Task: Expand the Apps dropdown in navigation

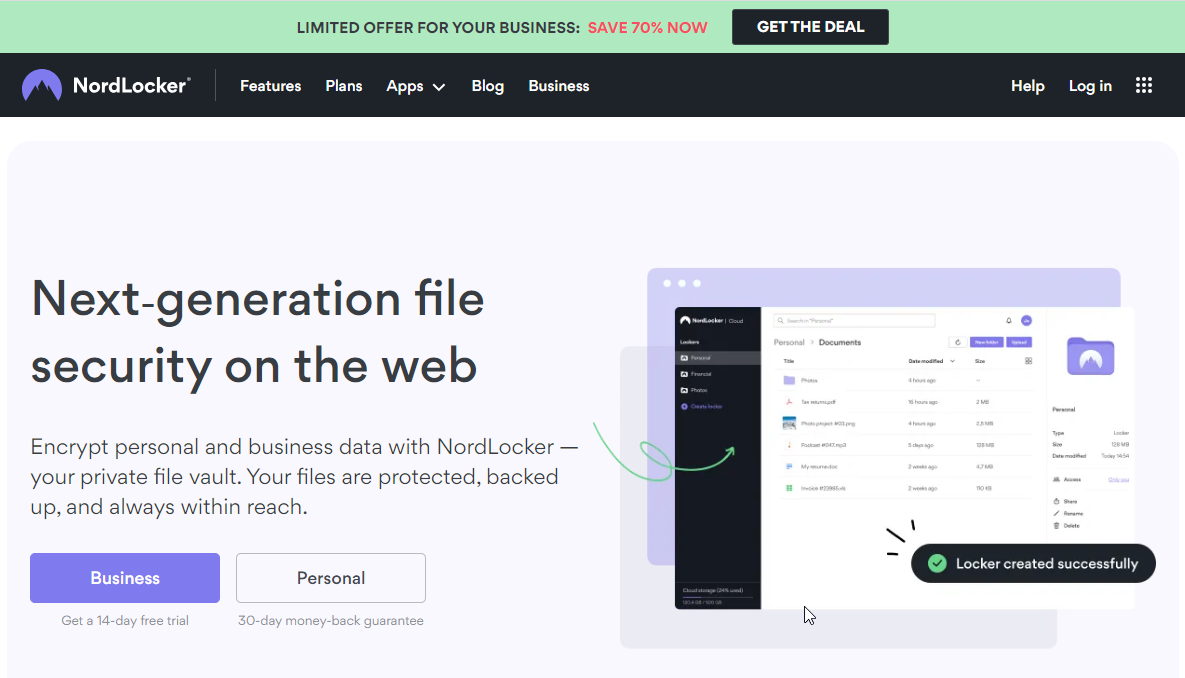Action: tap(415, 86)
